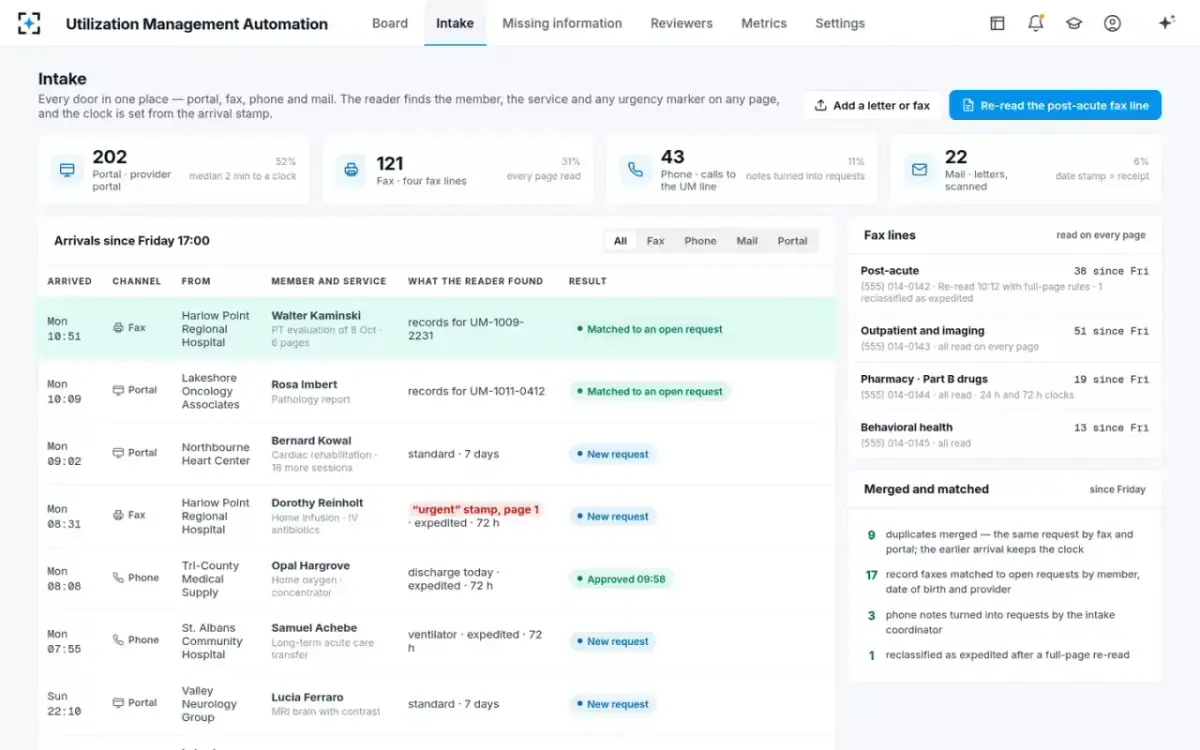Click the Phone icon in stats card

635,170
